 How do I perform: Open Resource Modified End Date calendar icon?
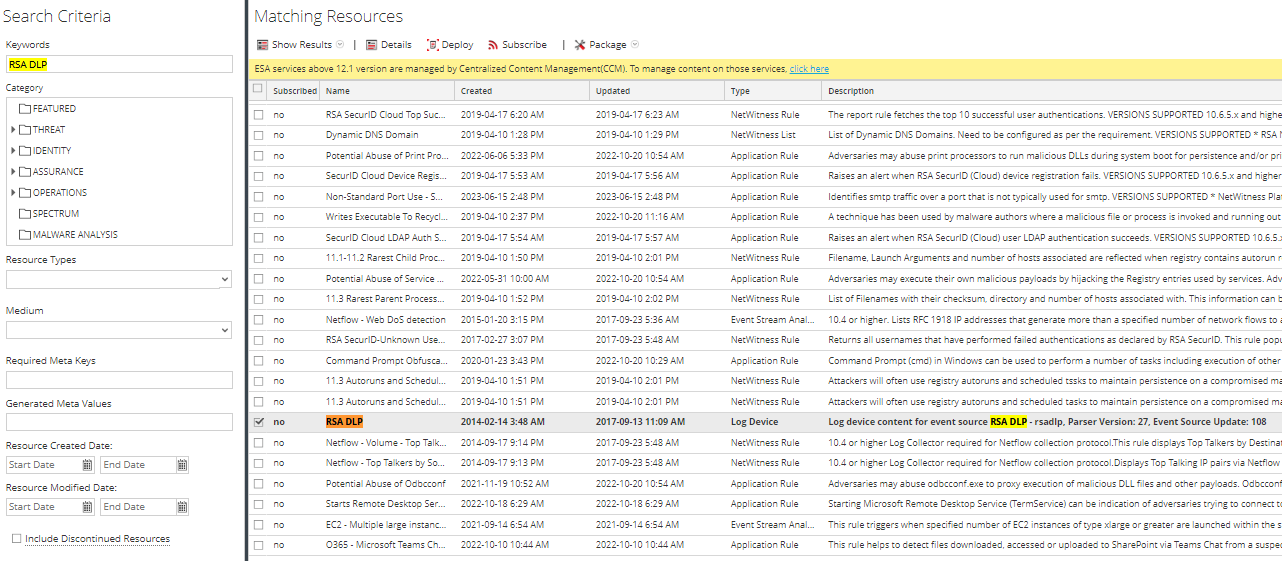(x=182, y=507)
